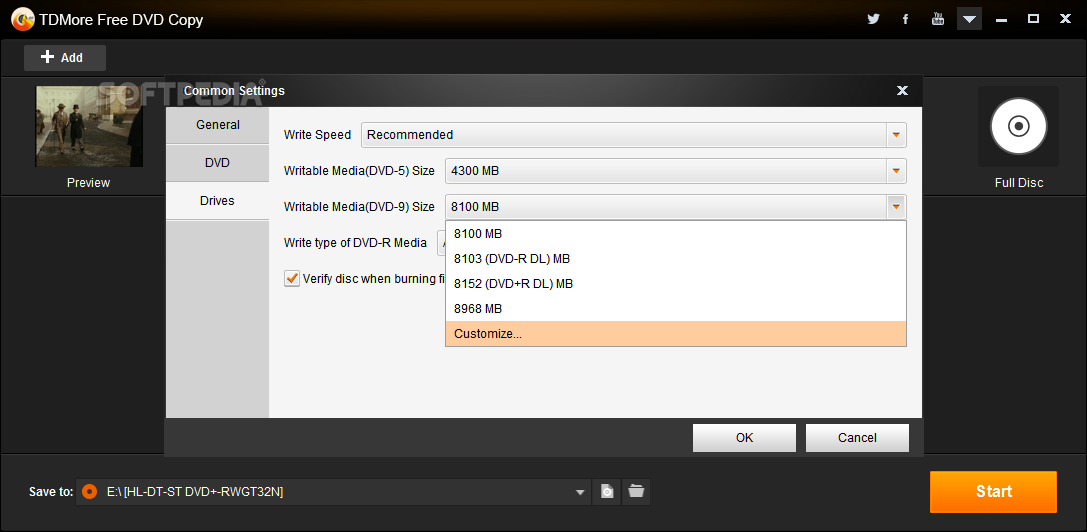
Task: Click the Add button
Action: click(x=64, y=58)
